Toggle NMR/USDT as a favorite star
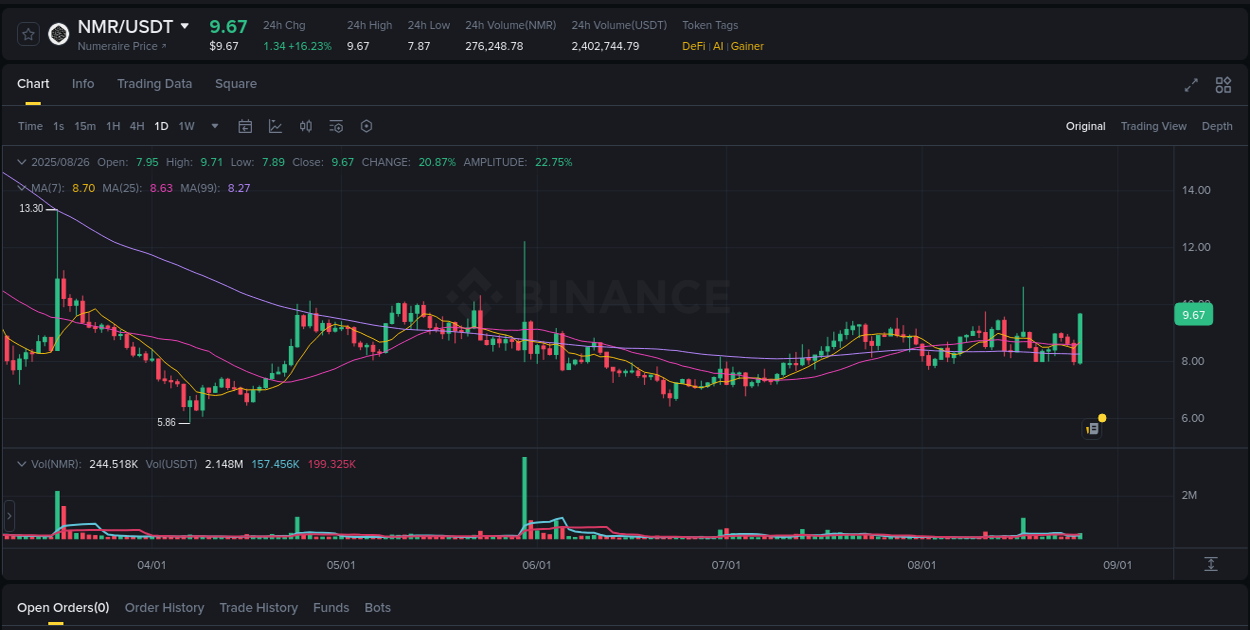 (x=28, y=33)
